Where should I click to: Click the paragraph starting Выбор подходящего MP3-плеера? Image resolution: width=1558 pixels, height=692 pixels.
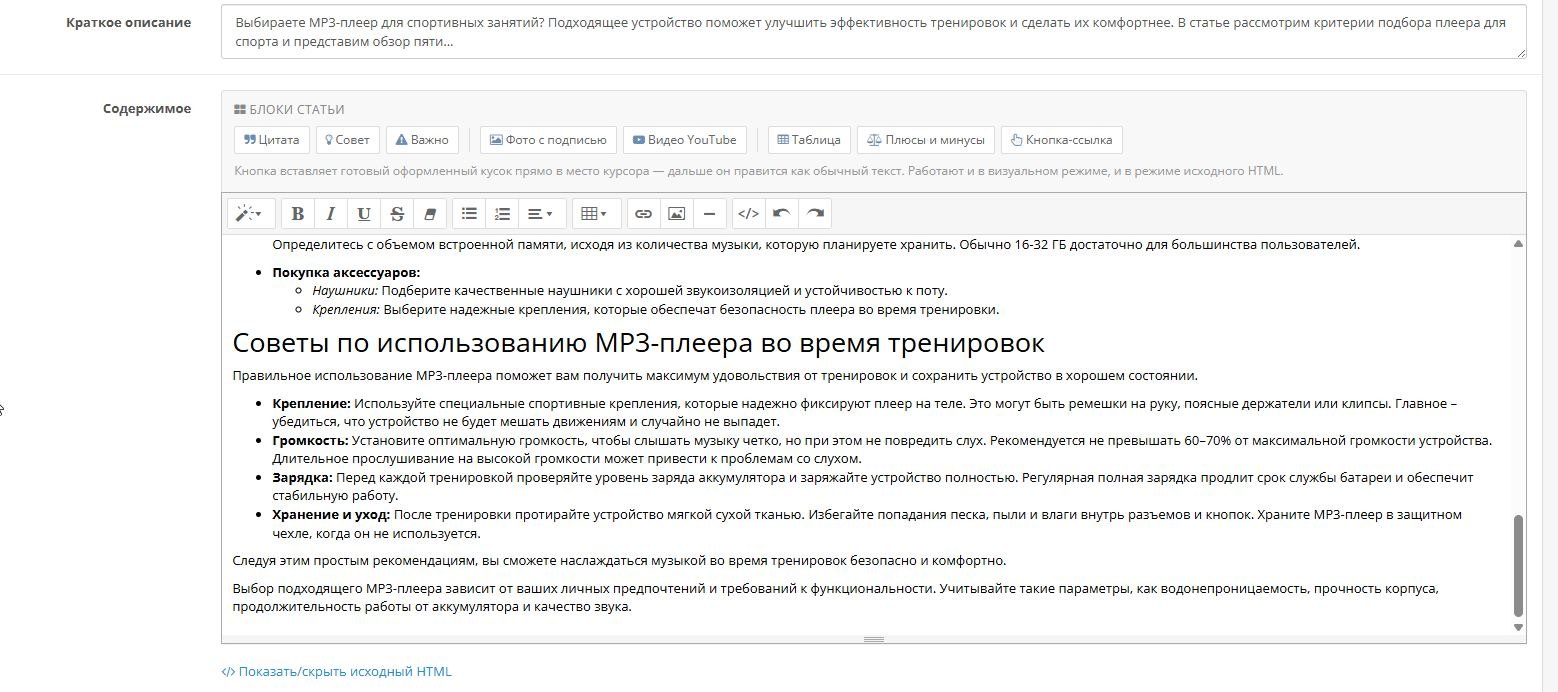(835, 598)
